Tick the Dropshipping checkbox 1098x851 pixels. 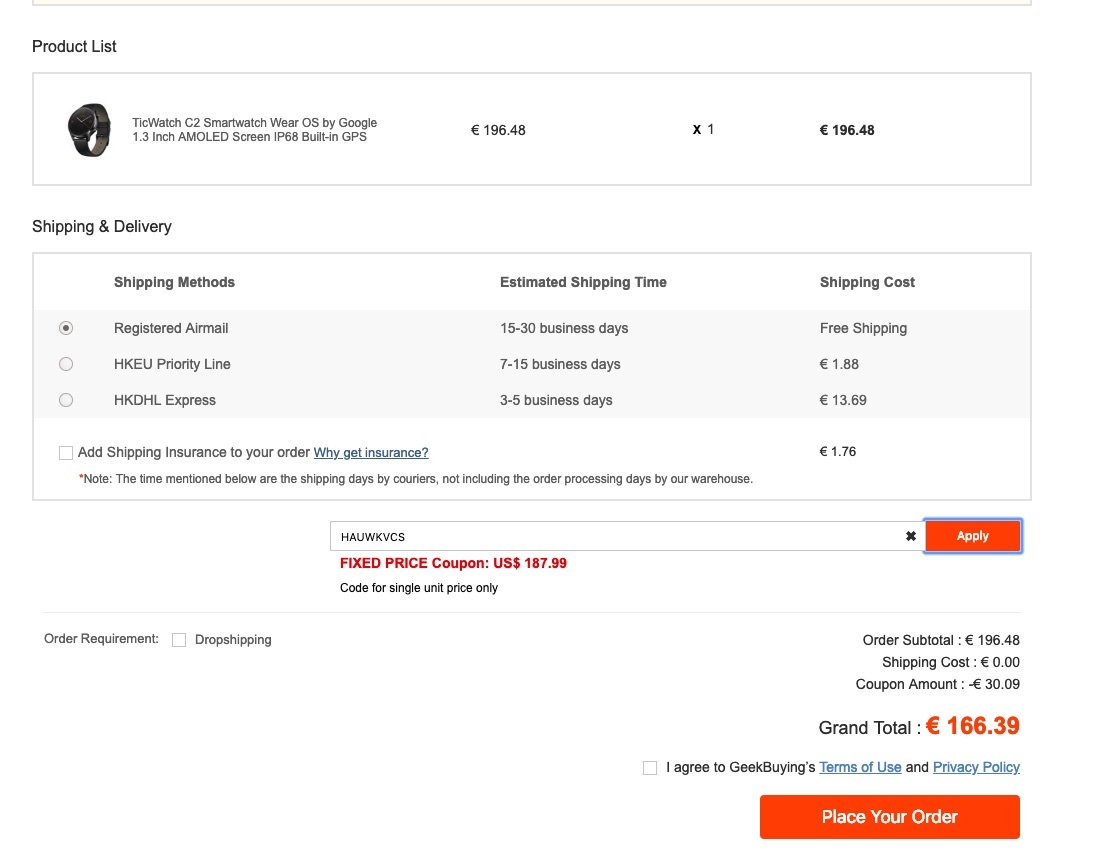coord(179,640)
